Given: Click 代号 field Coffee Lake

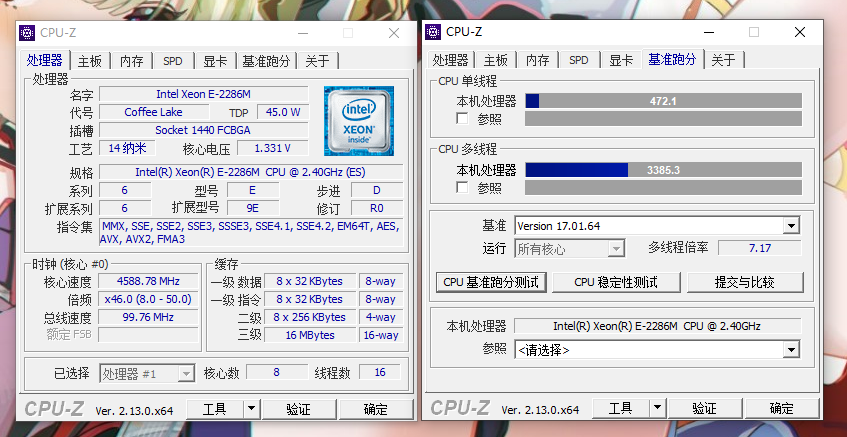Looking at the screenshot, I should [x=154, y=112].
